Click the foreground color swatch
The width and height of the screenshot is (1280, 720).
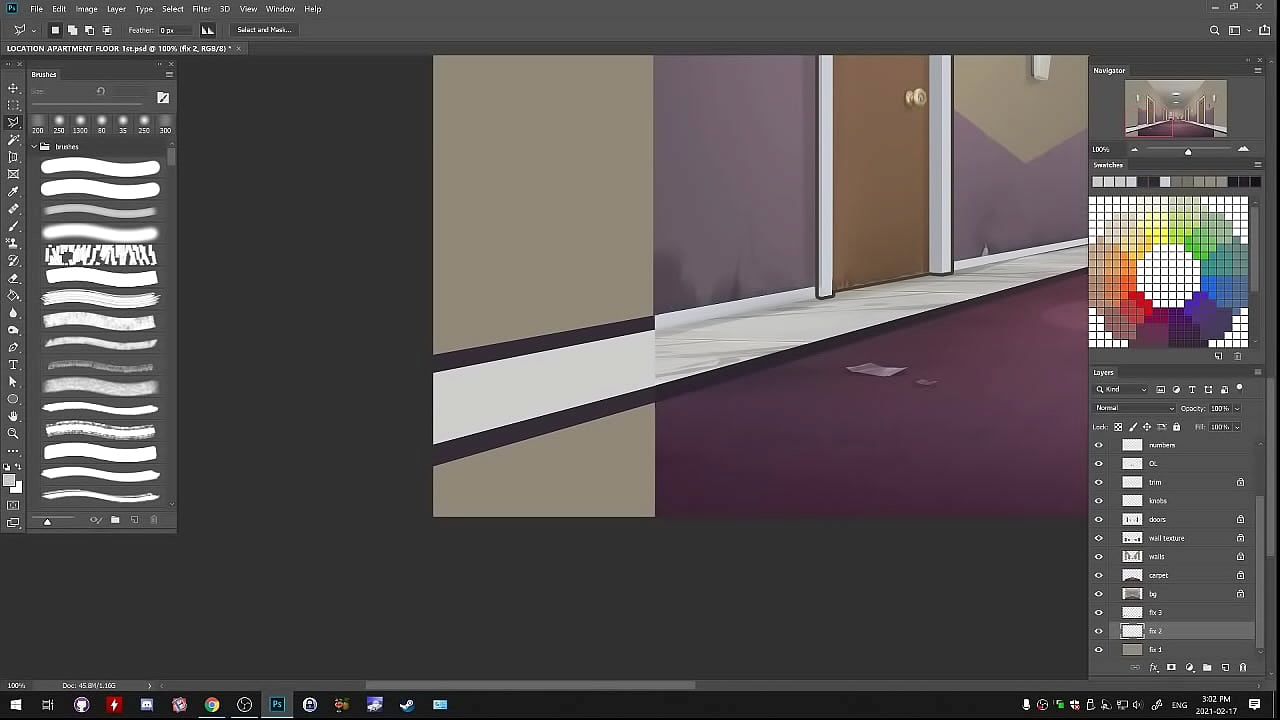click(9, 481)
